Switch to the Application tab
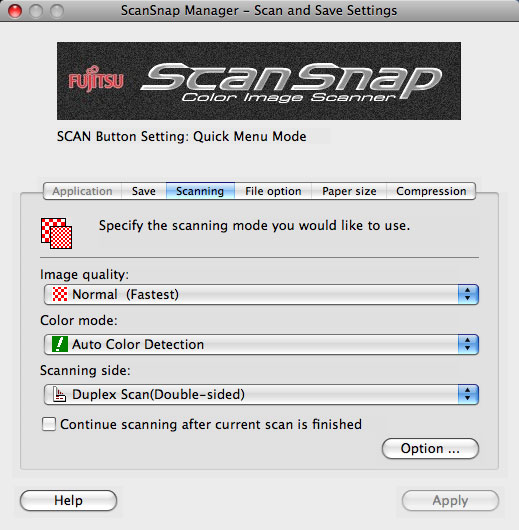The width and height of the screenshot is (519, 530). click(82, 191)
